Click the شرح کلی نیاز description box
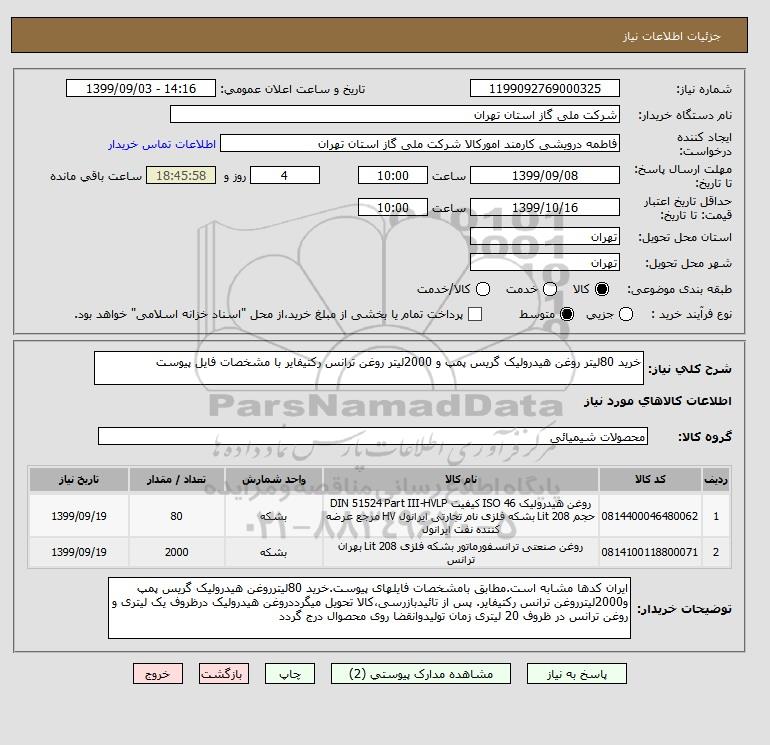The height and width of the screenshot is (745, 770). click(369, 368)
